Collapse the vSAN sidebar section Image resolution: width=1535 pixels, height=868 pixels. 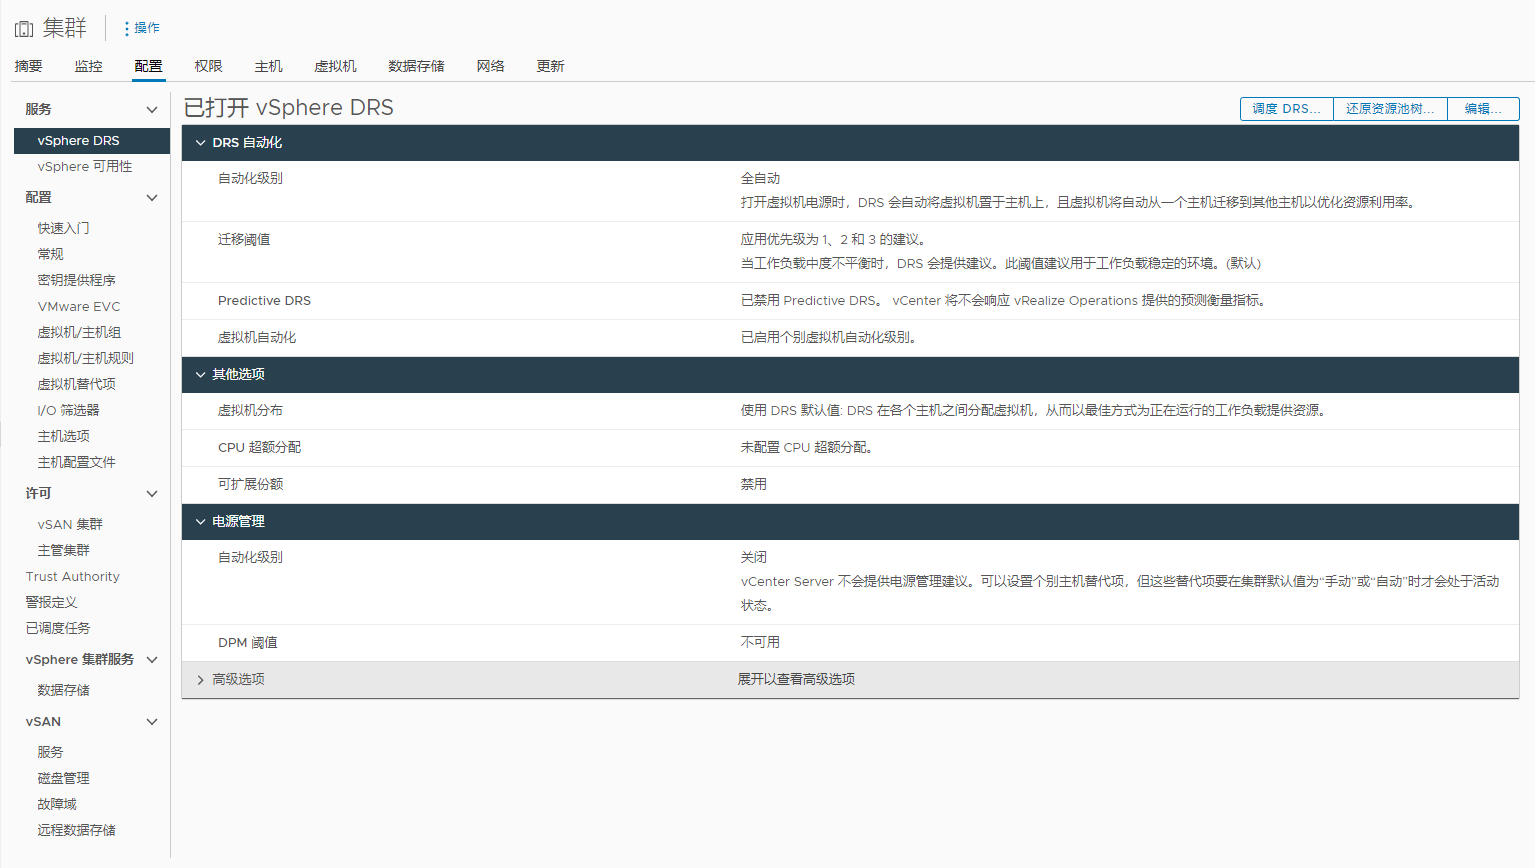click(152, 722)
